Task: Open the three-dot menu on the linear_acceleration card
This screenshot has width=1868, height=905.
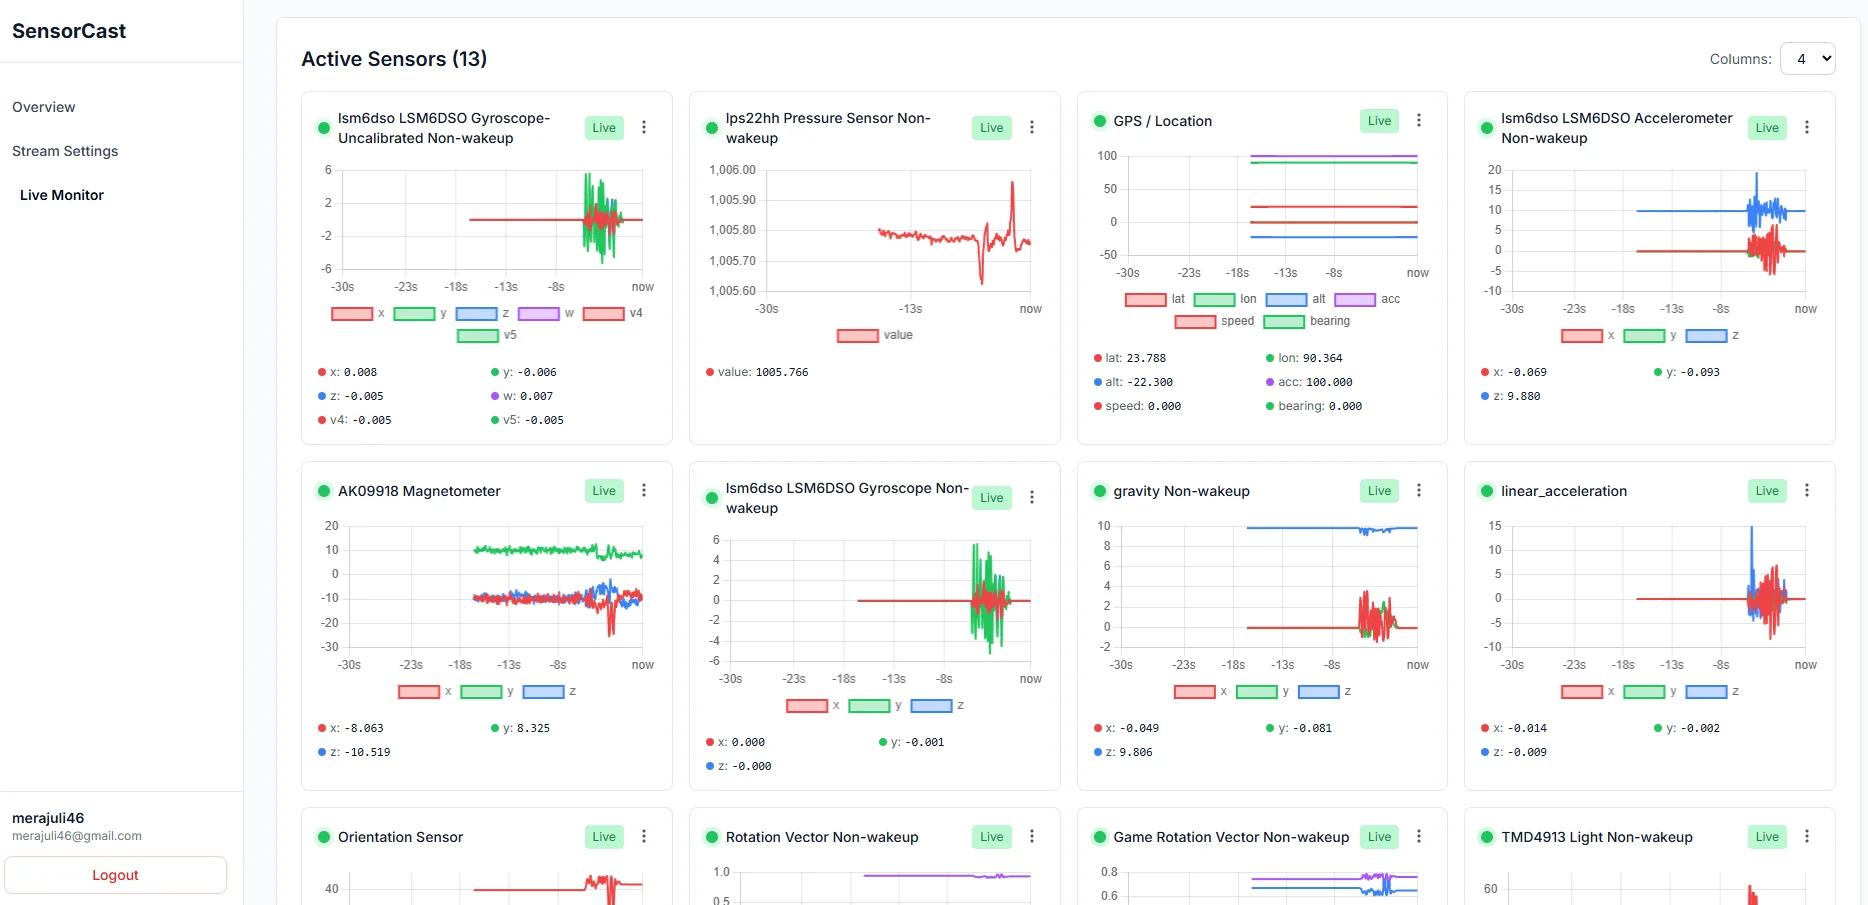Action: [x=1807, y=490]
